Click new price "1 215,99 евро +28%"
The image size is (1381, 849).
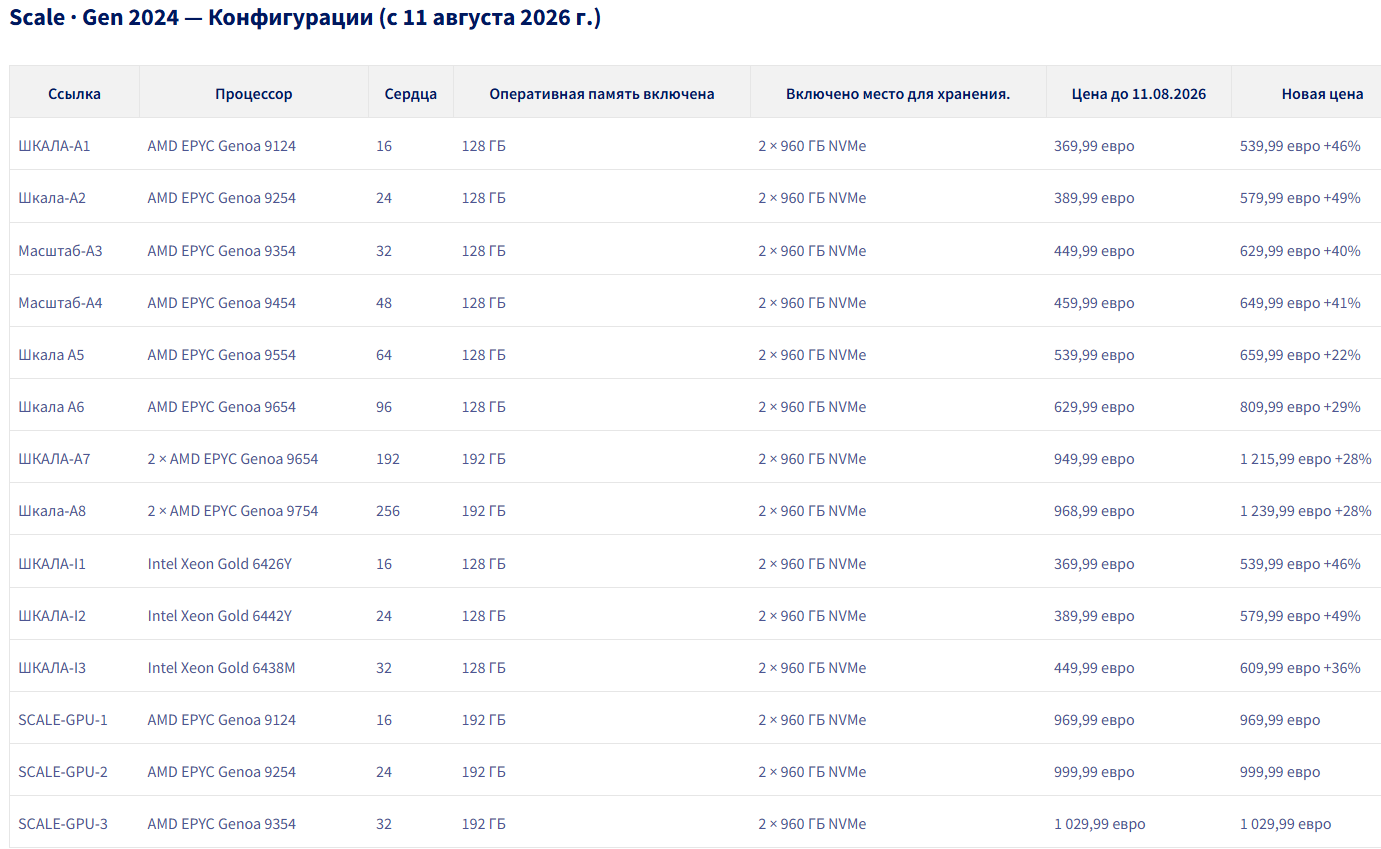click(1306, 459)
